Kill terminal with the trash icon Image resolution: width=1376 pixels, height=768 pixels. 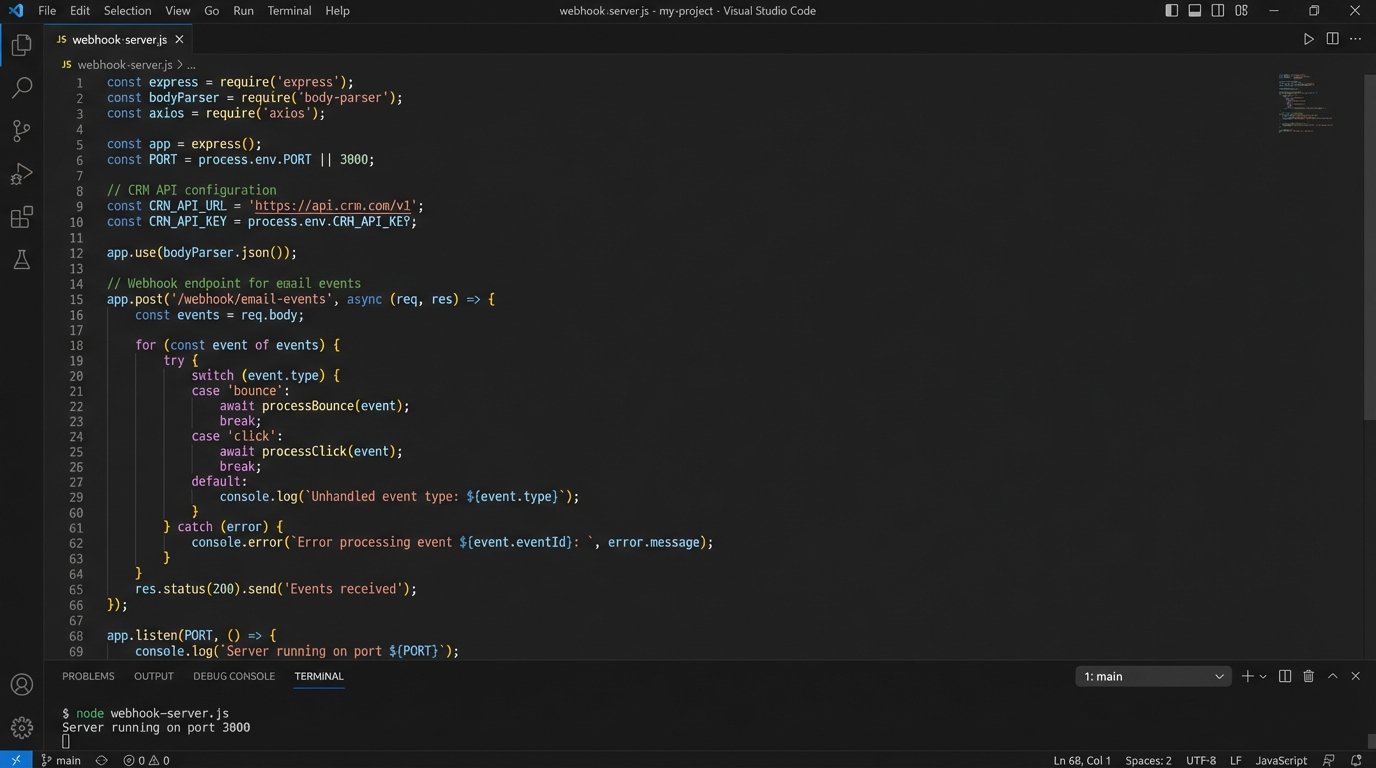point(1308,677)
